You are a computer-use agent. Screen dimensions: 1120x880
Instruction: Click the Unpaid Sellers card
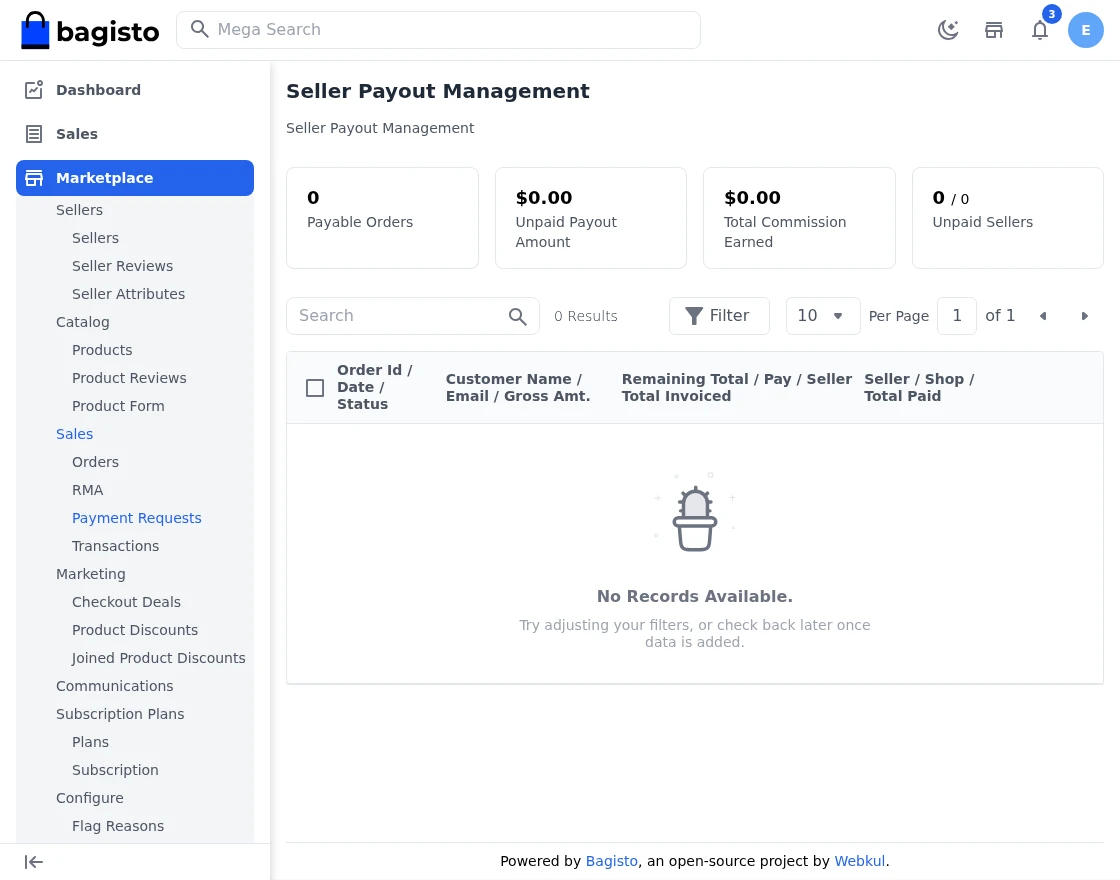coord(1008,218)
